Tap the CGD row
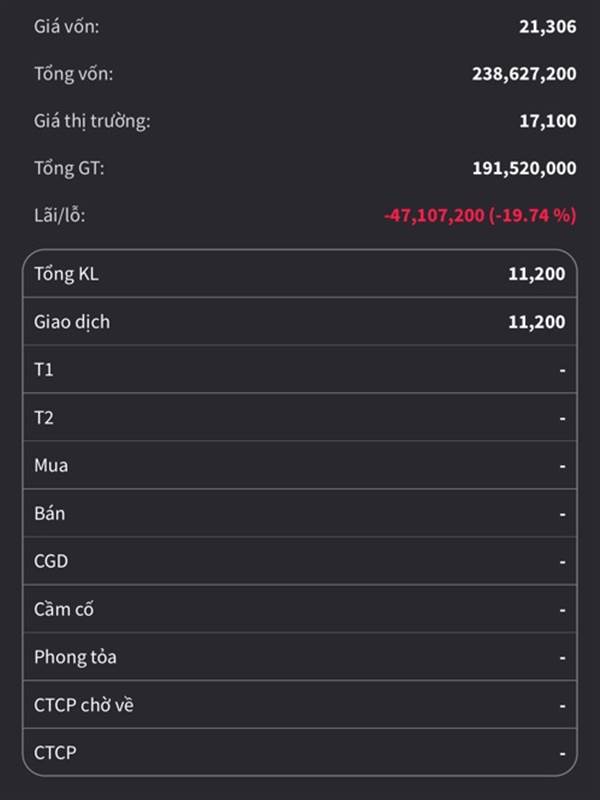Image resolution: width=600 pixels, height=800 pixels. 300,561
